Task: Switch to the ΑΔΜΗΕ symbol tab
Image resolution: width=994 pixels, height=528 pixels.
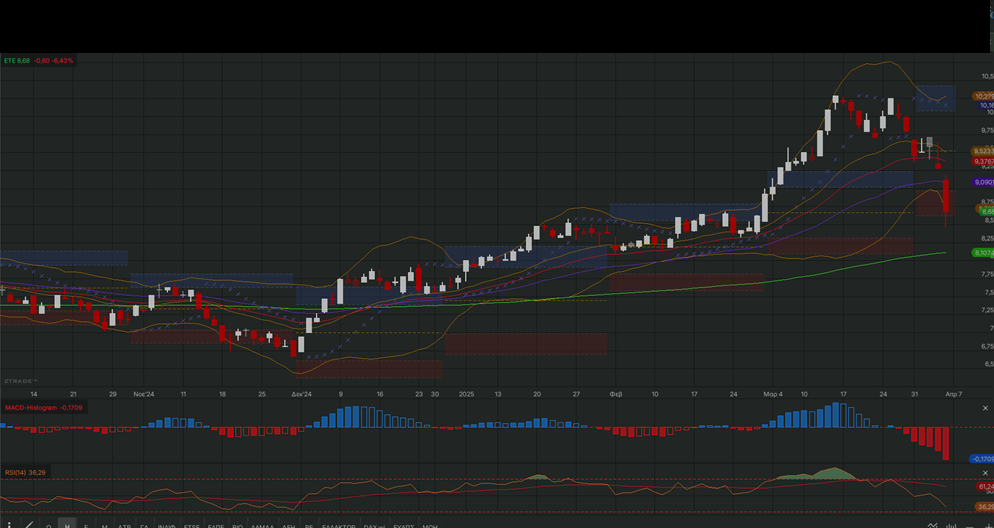Action: point(262,526)
